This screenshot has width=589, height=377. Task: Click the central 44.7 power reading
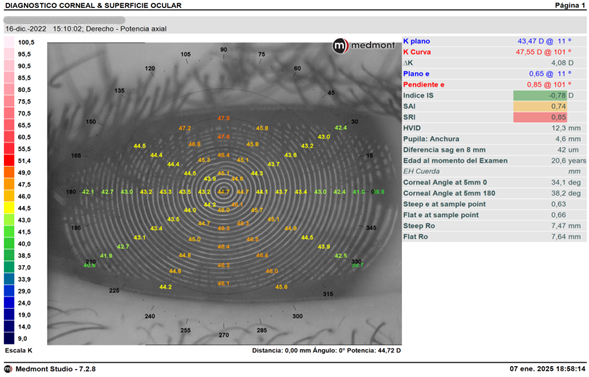coord(224,192)
